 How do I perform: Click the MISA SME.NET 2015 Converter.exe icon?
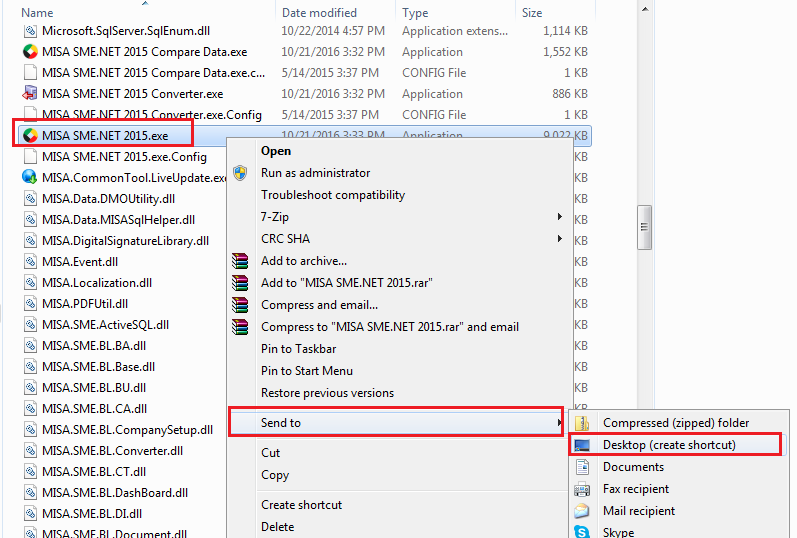coord(30,94)
